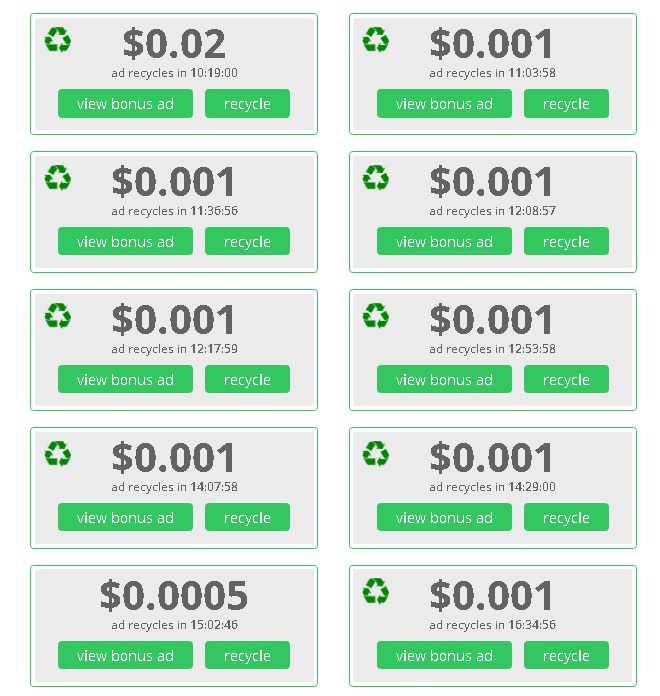Viewport: 660px width, 696px height.
Task: Click recycle icon on card recycling in 11:36:56
Action: coord(58,178)
